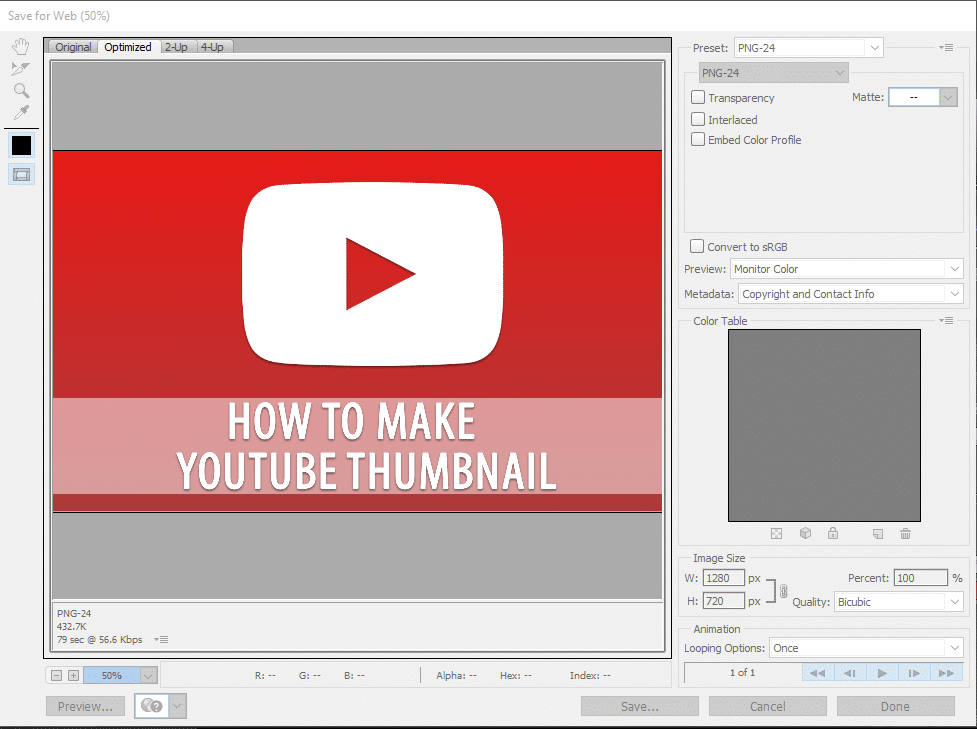Image resolution: width=977 pixels, height=729 pixels.
Task: Click the Done button
Action: click(x=895, y=707)
